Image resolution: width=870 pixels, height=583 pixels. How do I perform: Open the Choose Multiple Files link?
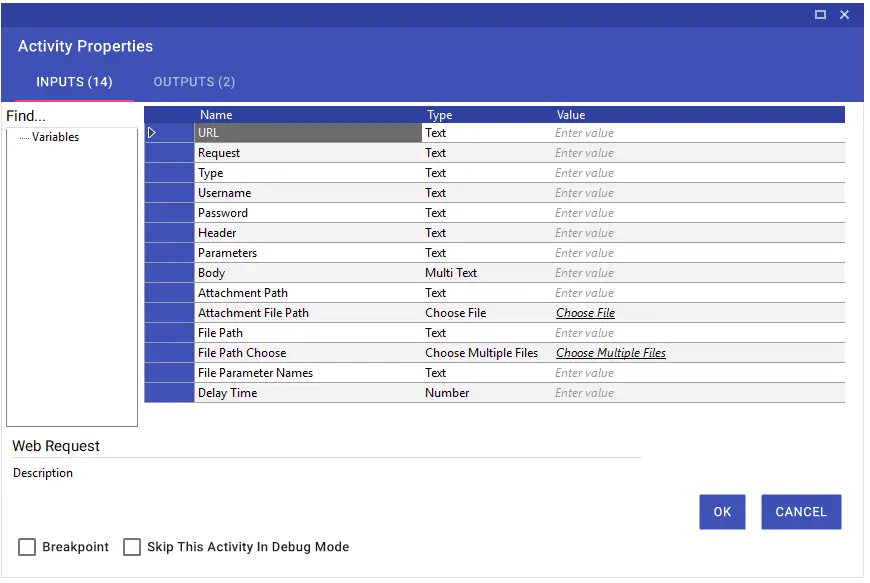(611, 353)
